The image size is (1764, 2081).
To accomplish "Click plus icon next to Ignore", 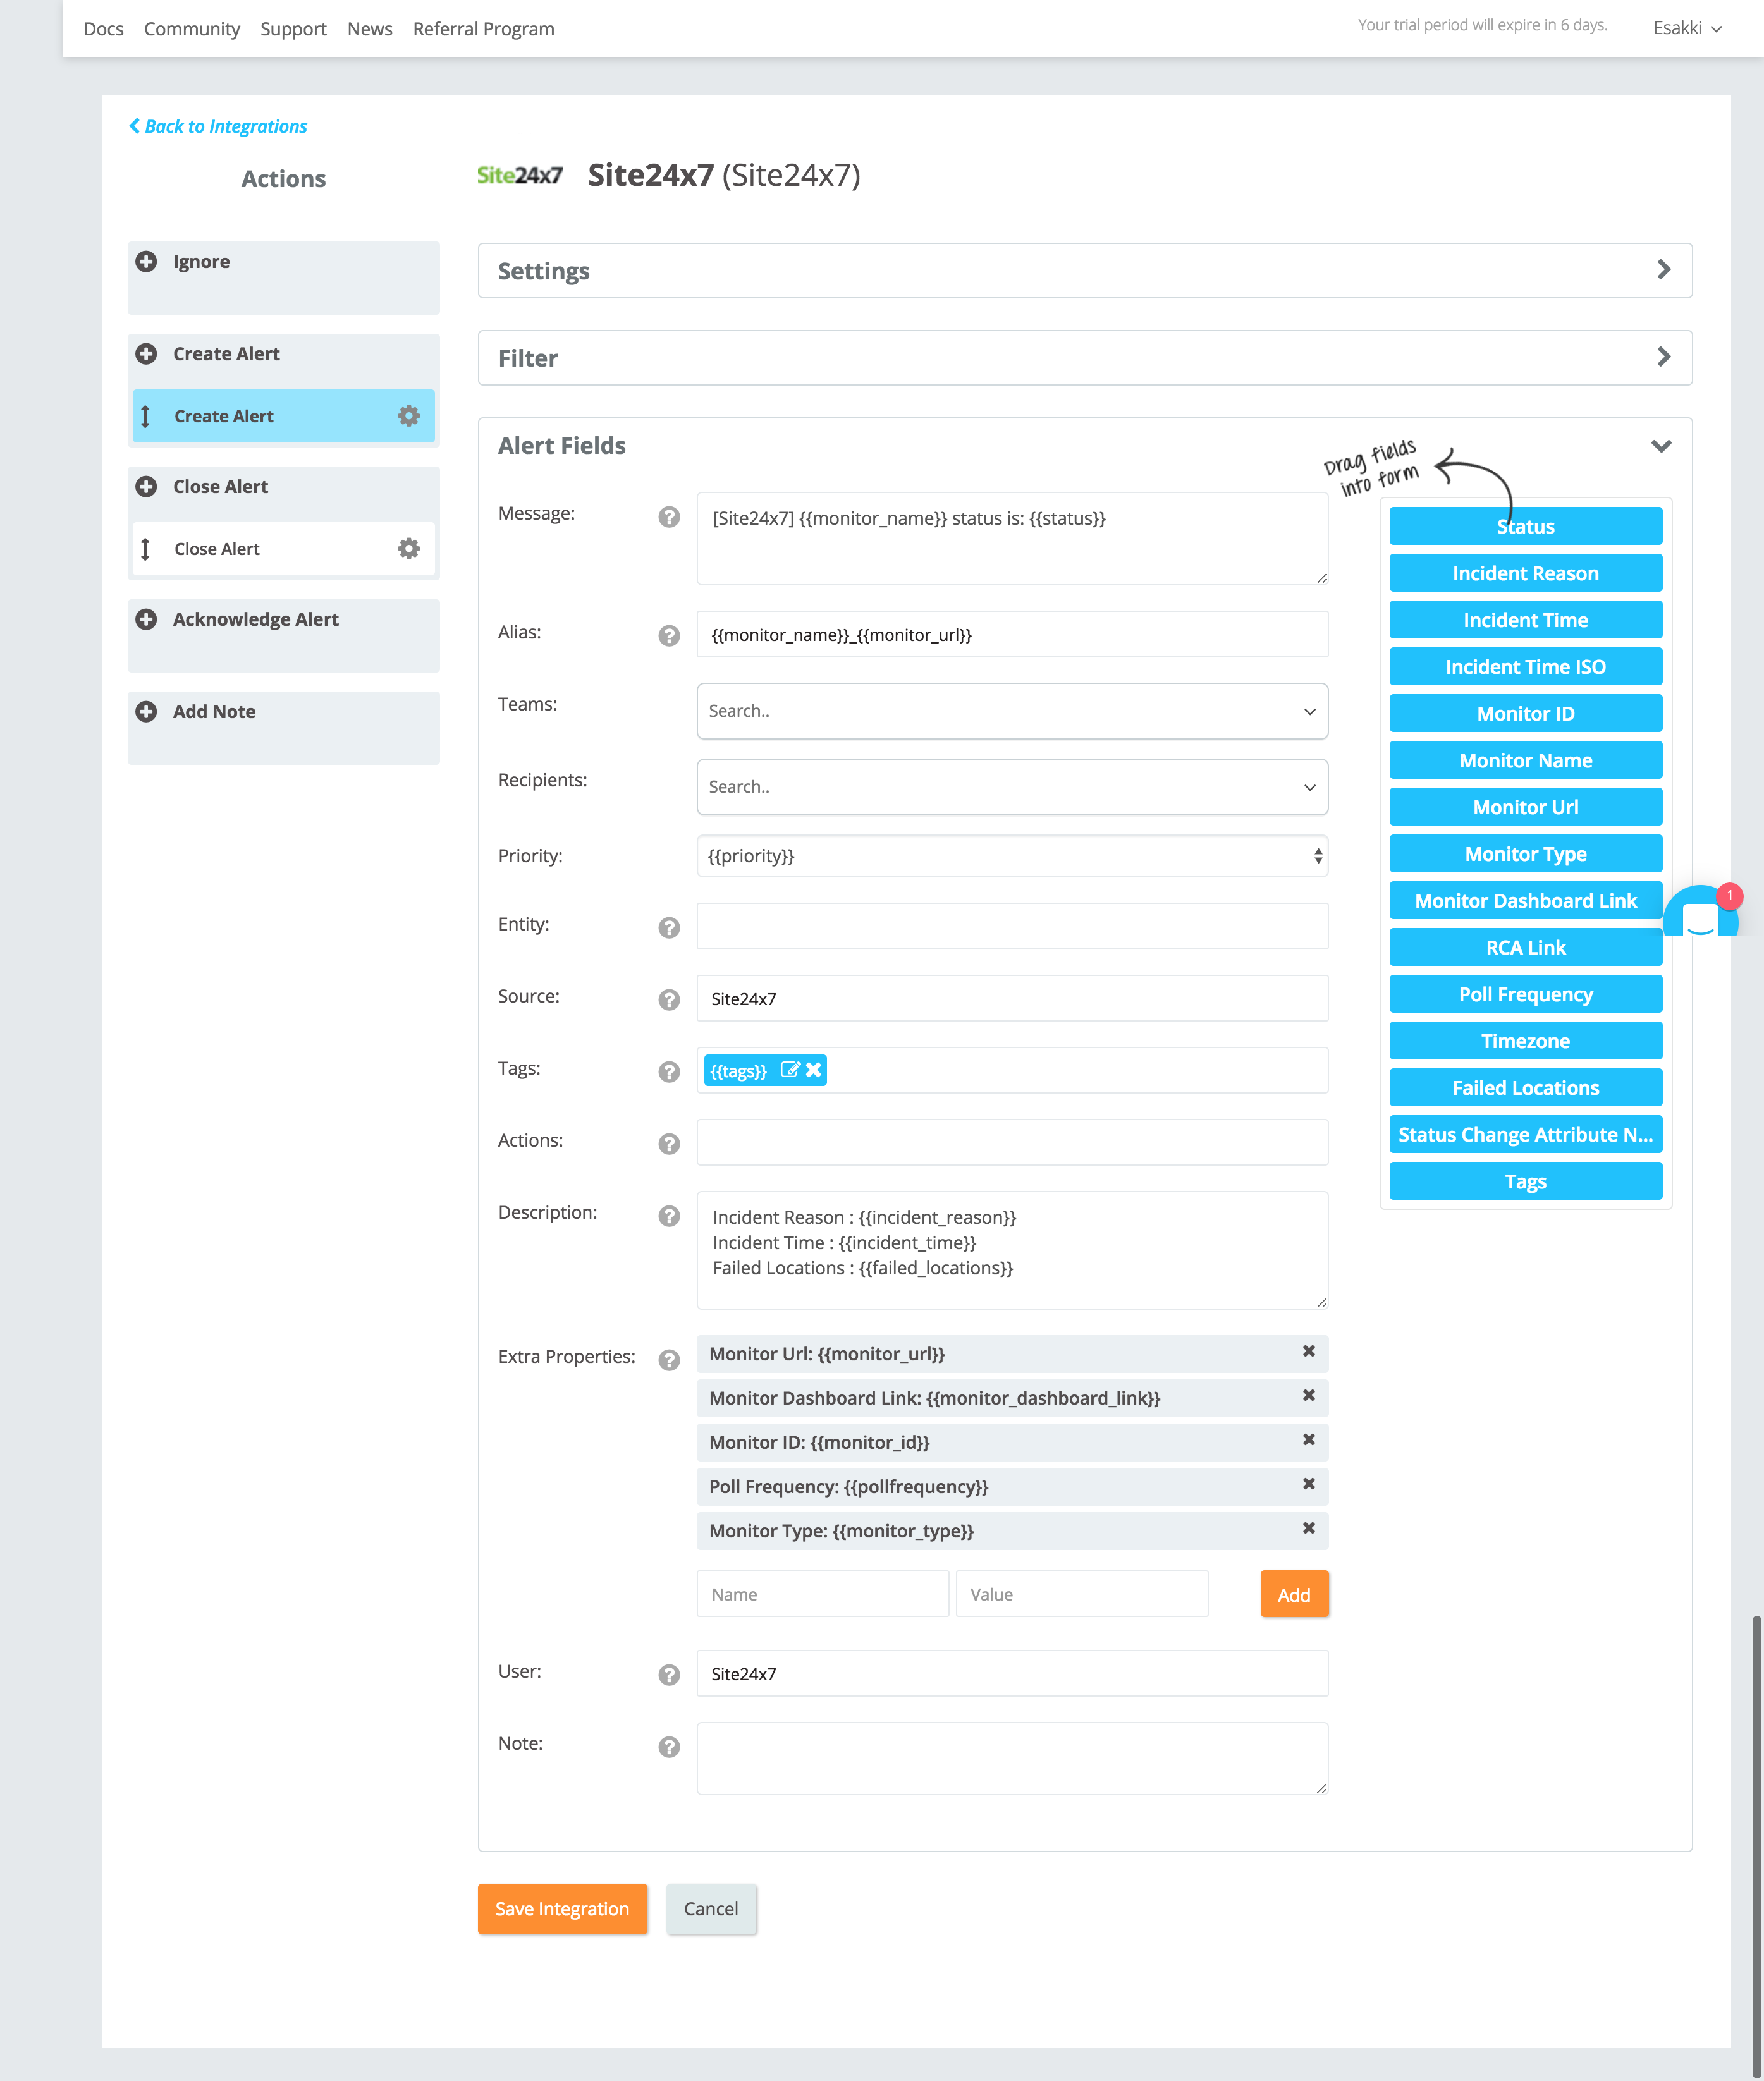I will click(146, 262).
